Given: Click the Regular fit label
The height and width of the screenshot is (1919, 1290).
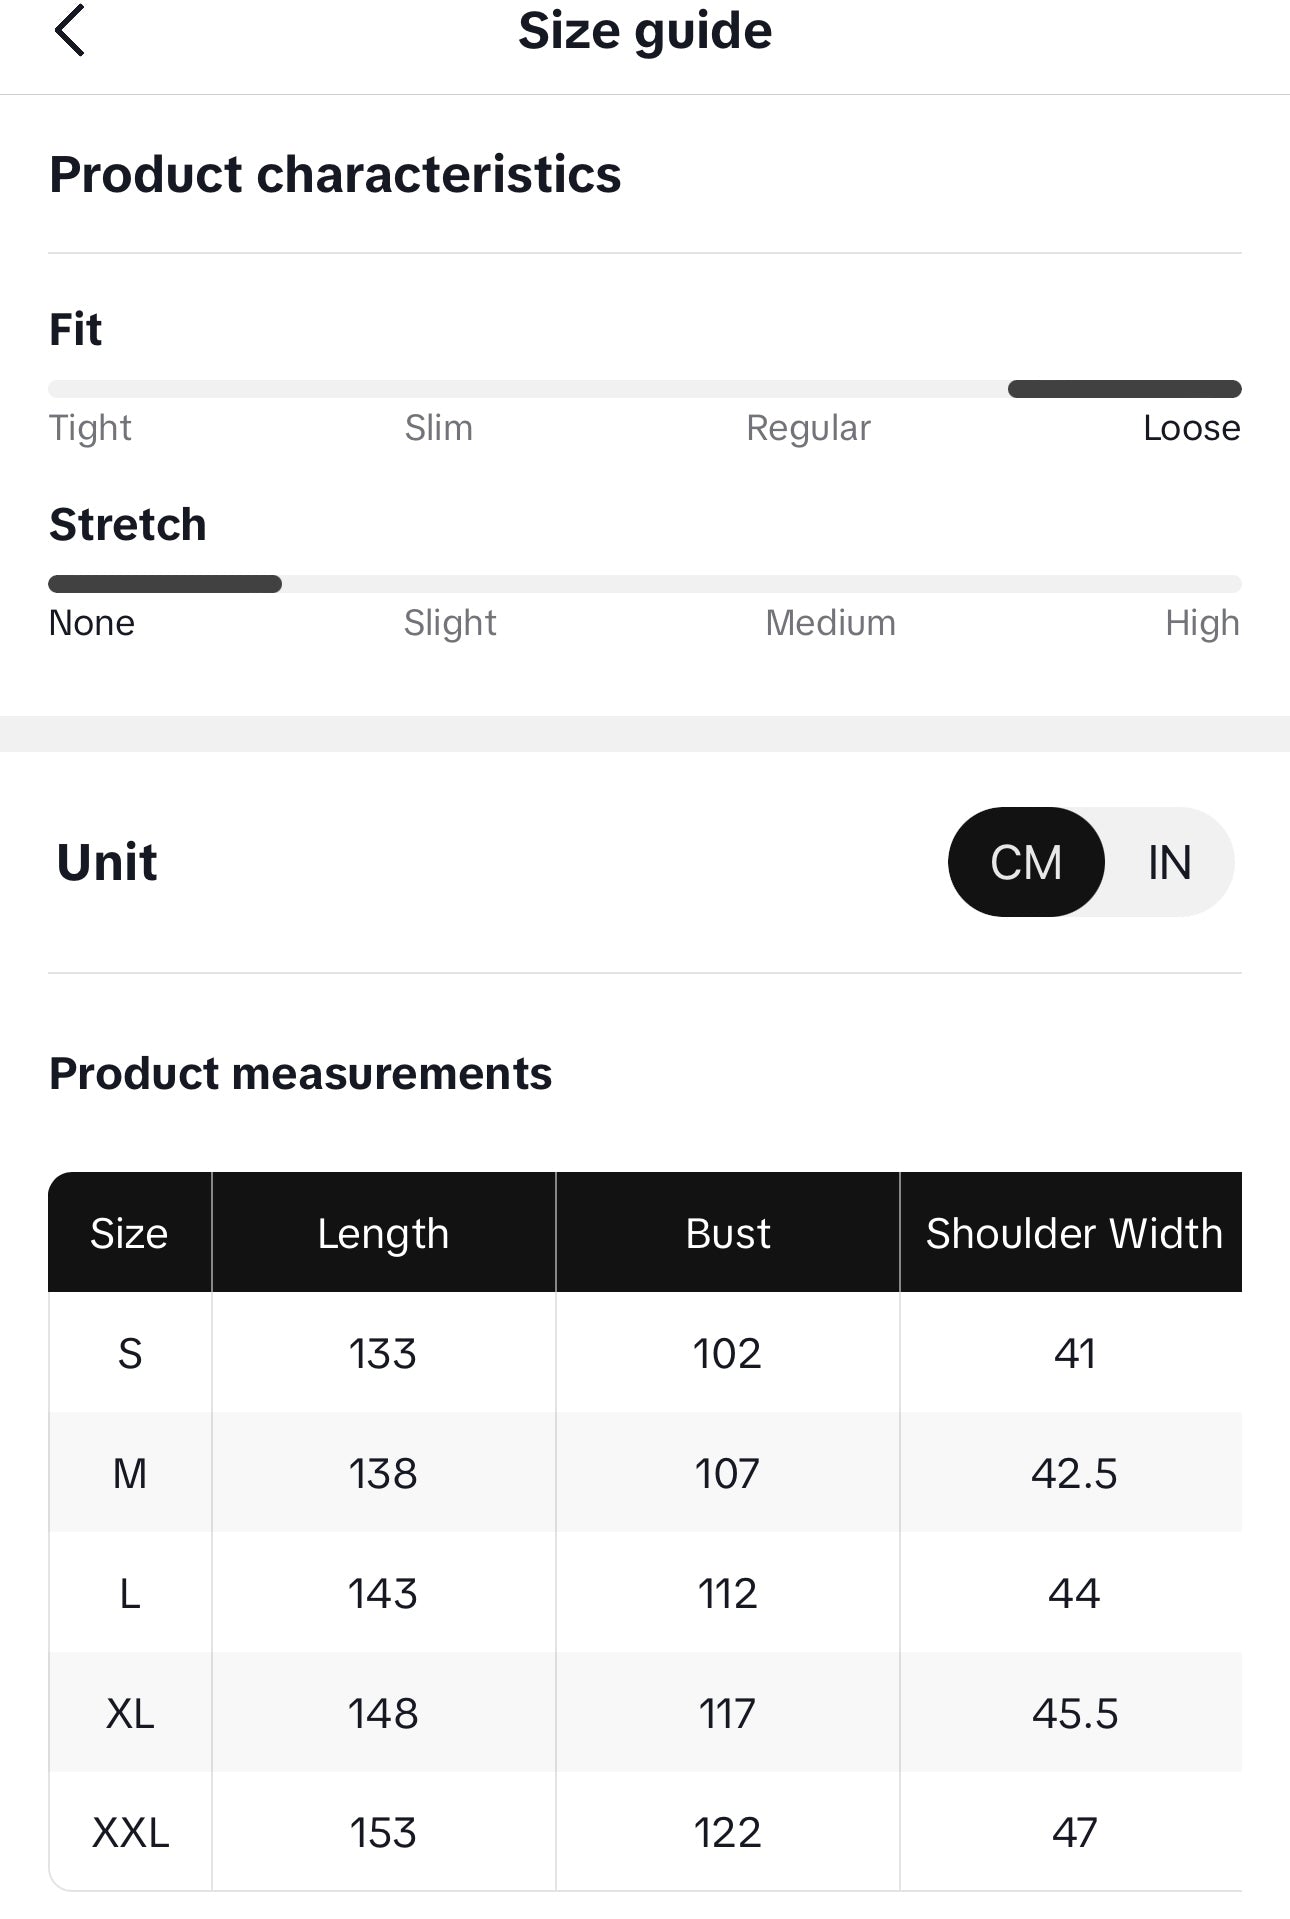Looking at the screenshot, I should coord(808,428).
